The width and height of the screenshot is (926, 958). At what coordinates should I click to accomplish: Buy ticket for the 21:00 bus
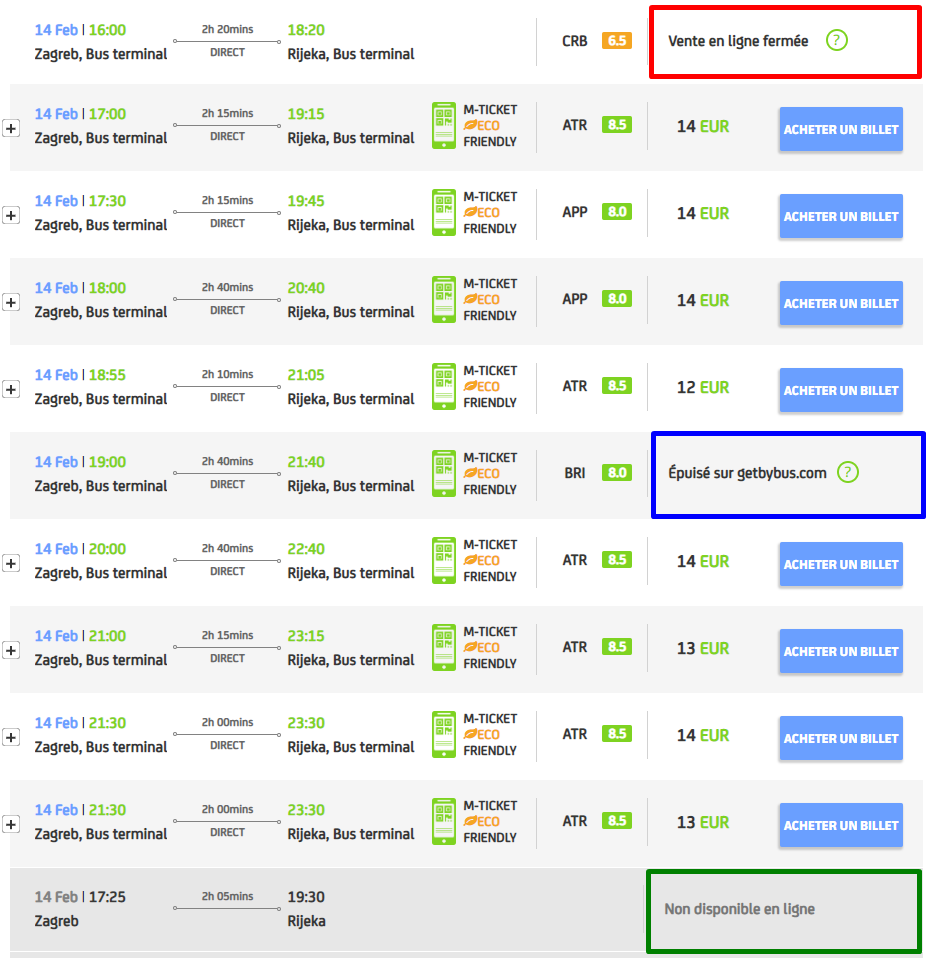coord(840,651)
